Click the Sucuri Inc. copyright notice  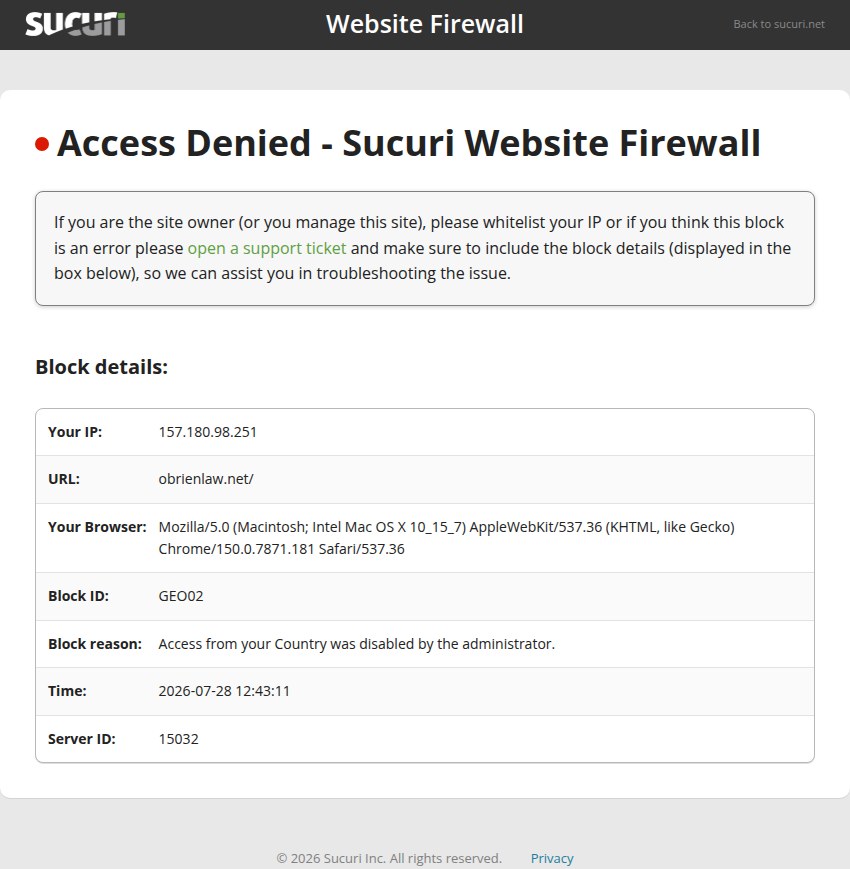coord(389,858)
